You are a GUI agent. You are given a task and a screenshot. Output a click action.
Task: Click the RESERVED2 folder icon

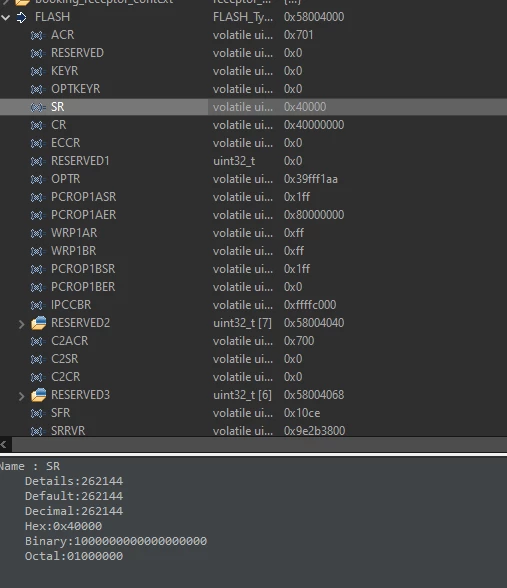38,323
